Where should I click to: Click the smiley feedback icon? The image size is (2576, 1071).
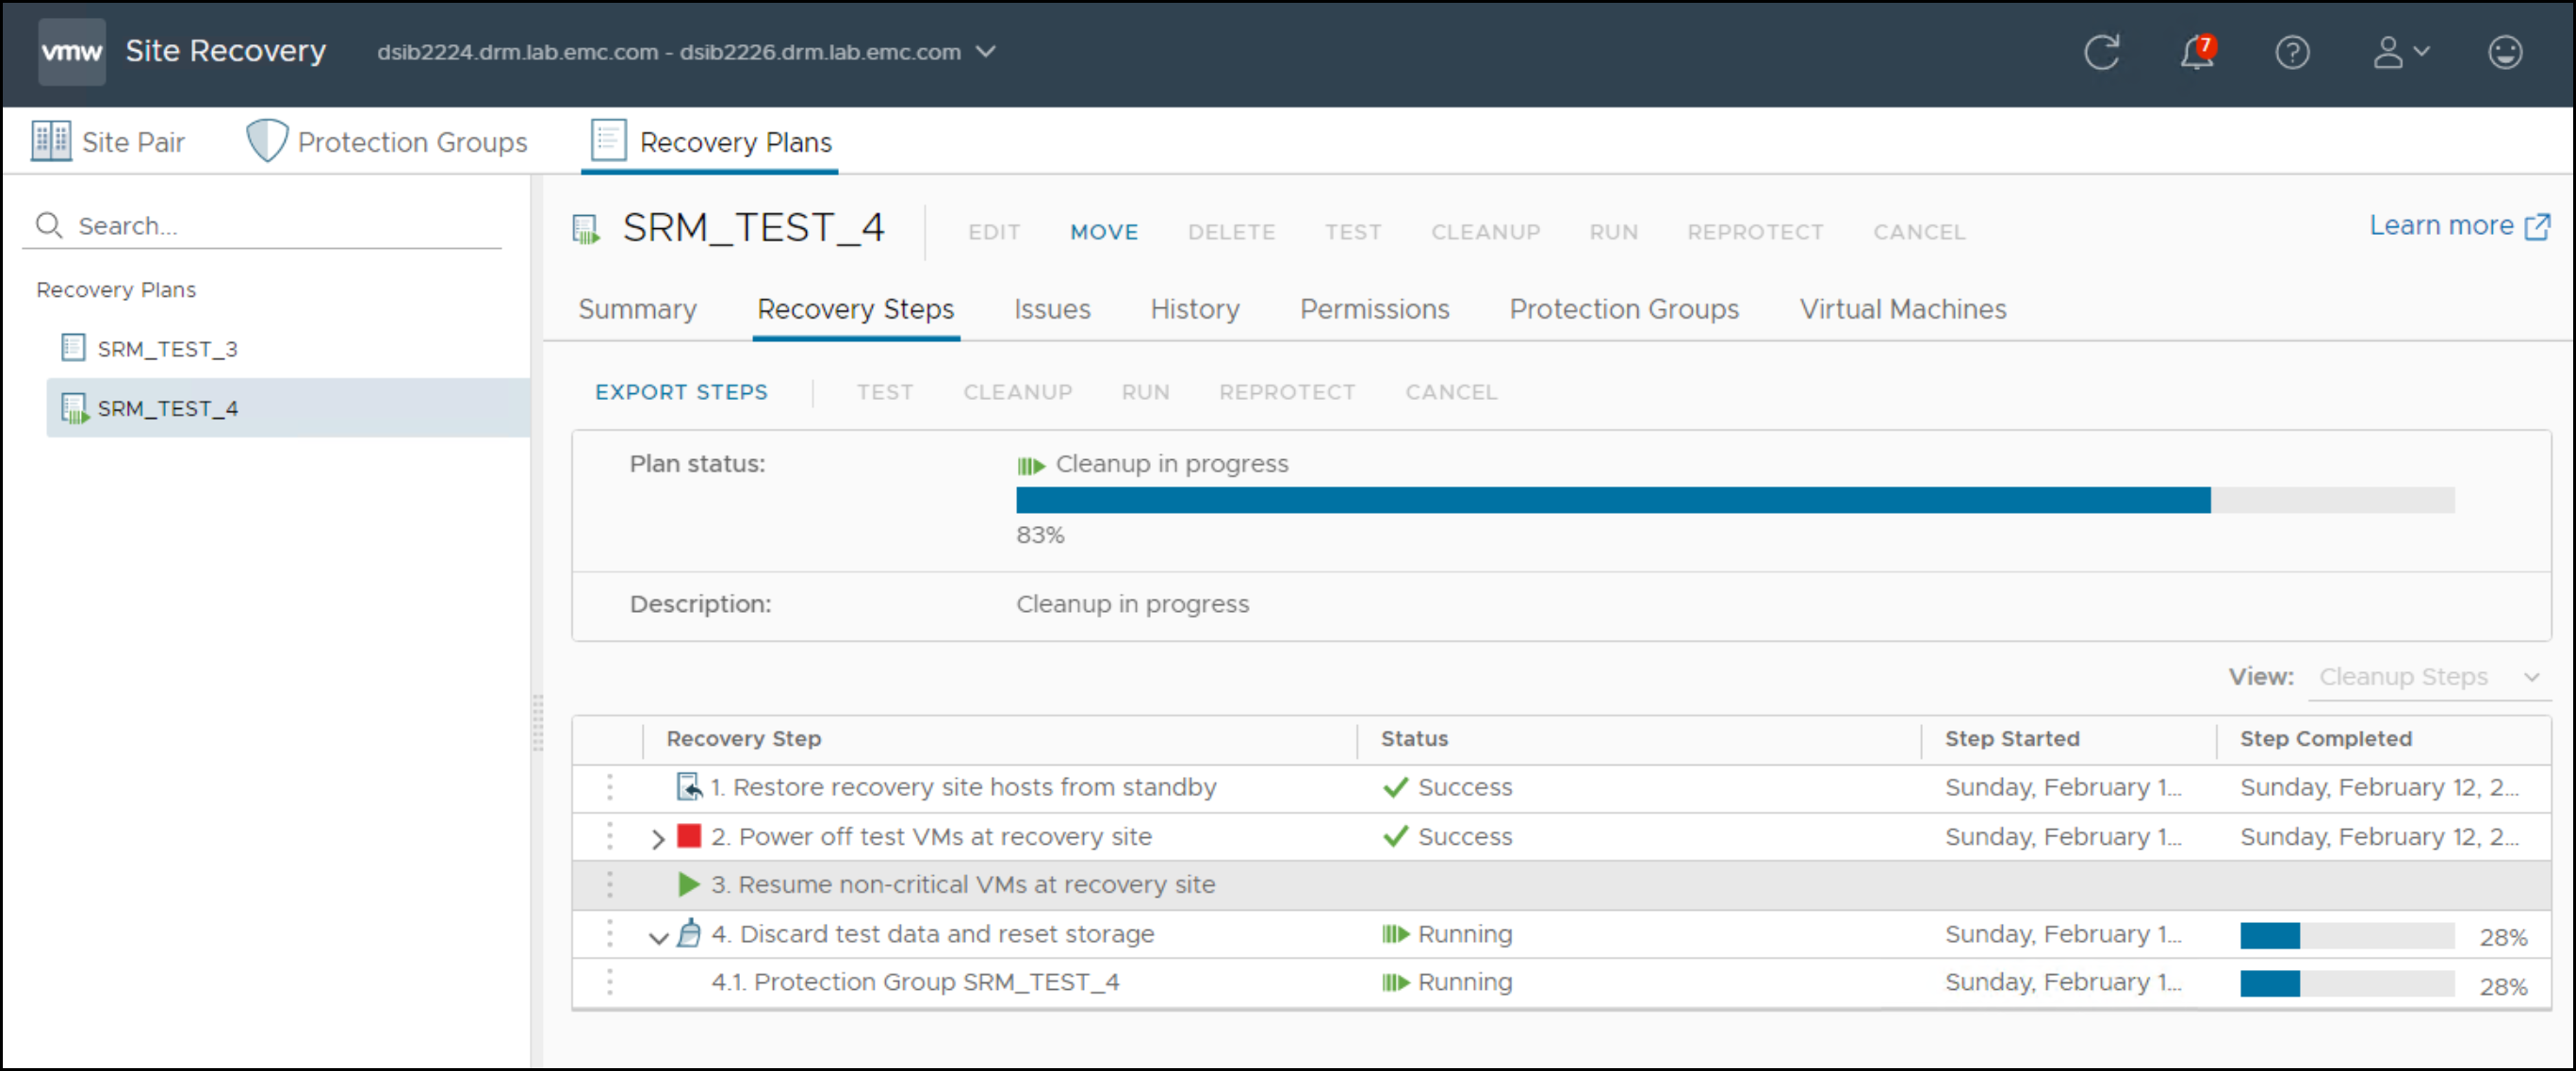(x=2505, y=52)
